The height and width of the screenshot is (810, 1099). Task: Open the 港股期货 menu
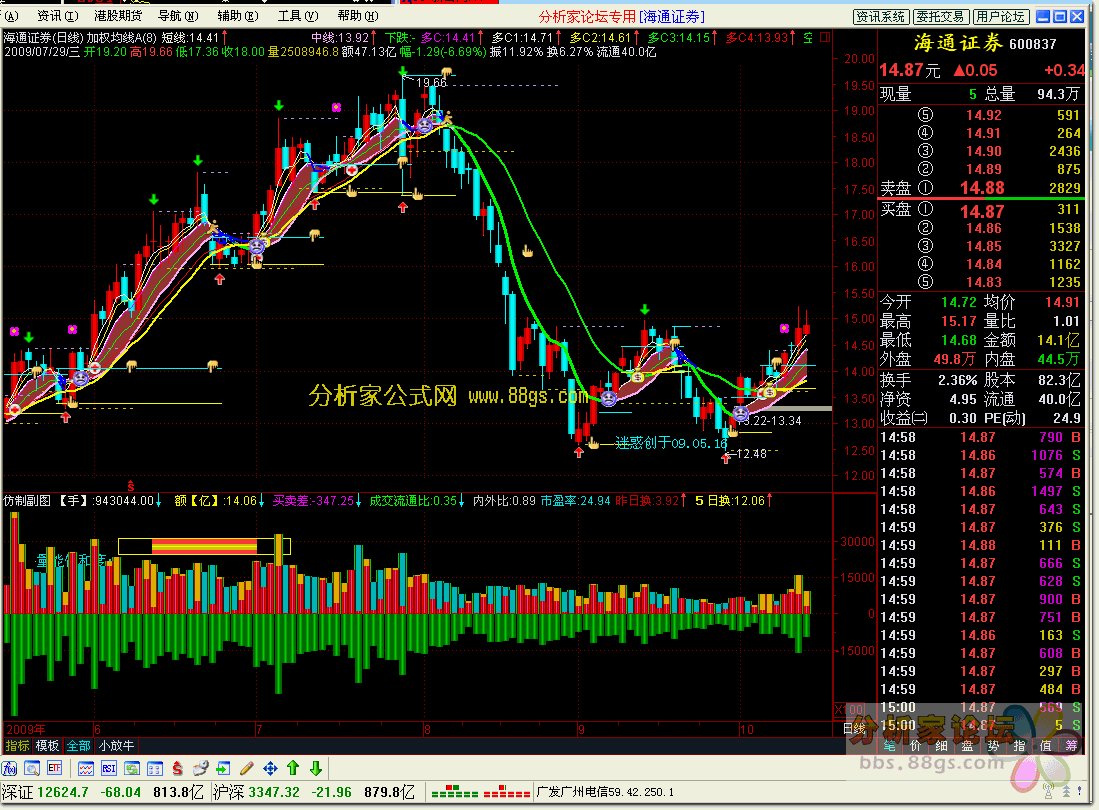pyautogui.click(x=118, y=15)
